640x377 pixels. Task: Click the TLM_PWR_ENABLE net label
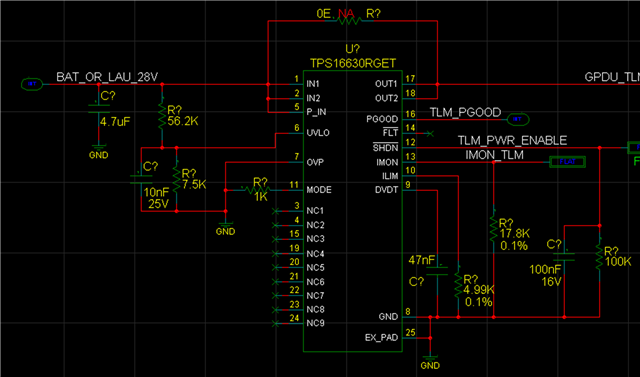tap(512, 140)
